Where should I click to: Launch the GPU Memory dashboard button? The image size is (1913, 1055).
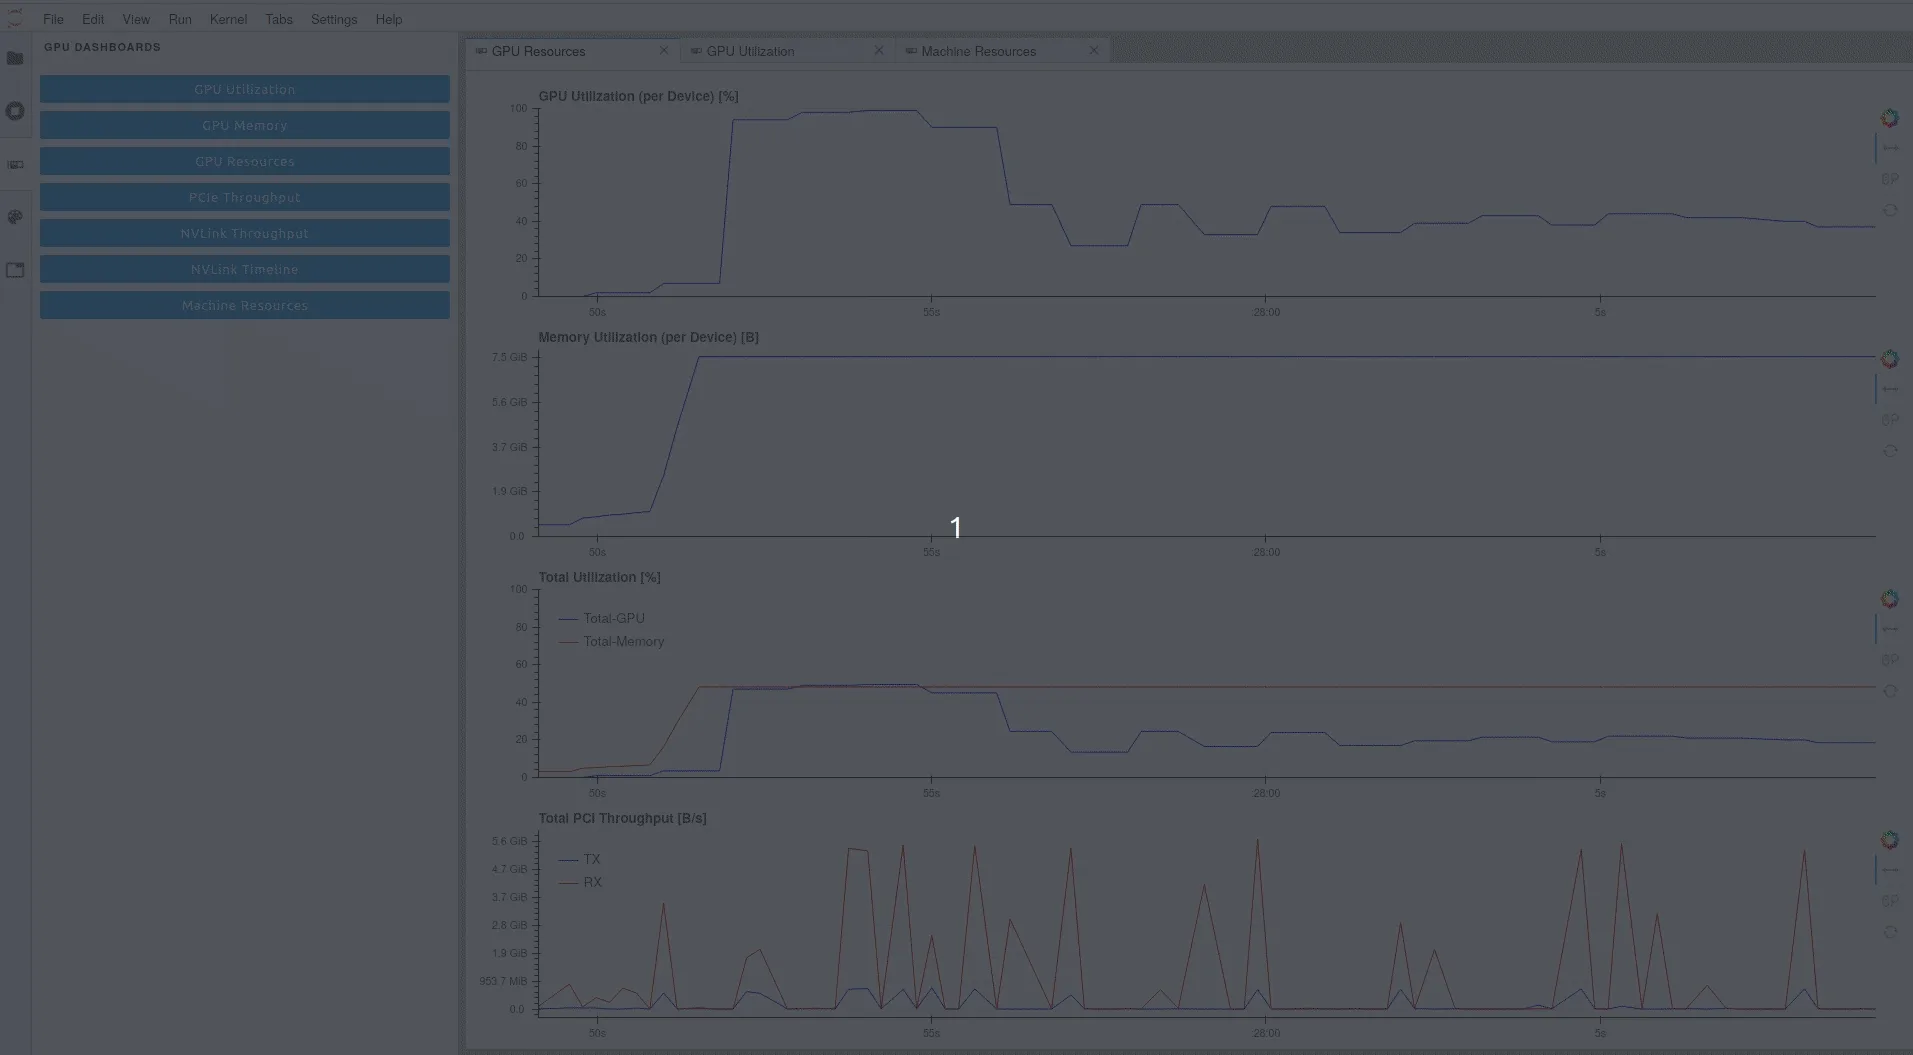coord(245,125)
